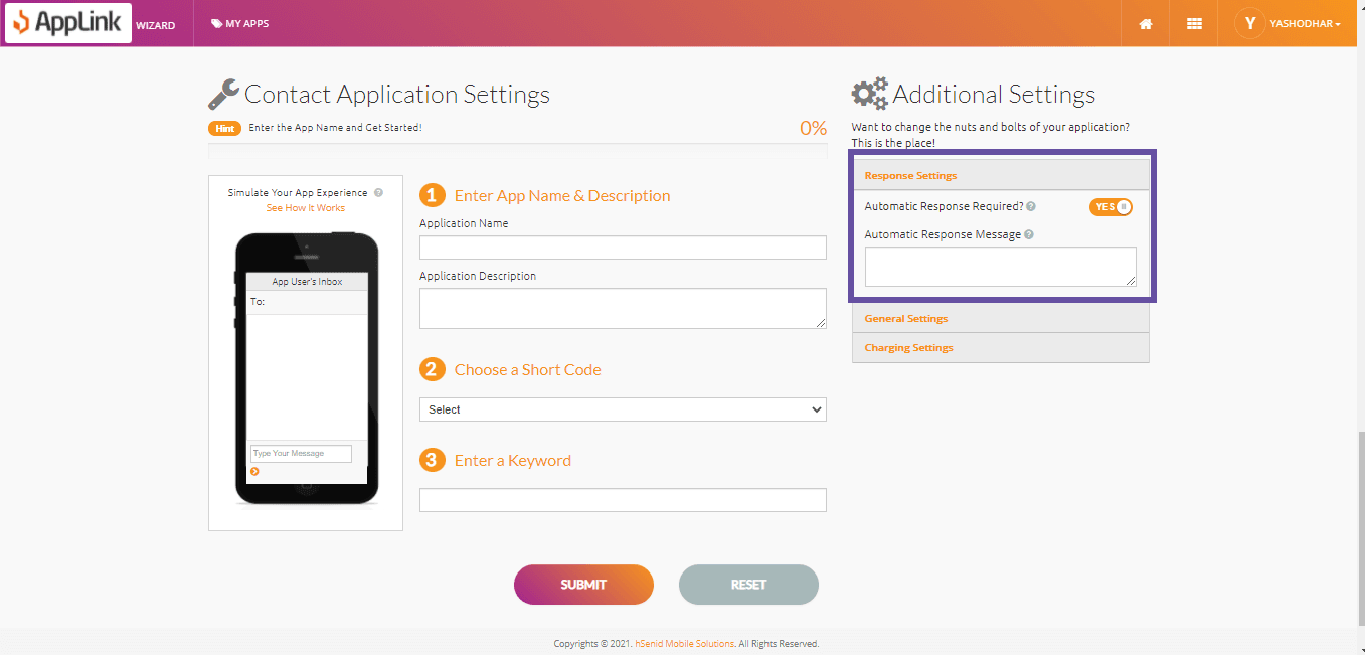Viewport: 1366px width, 656px height.
Task: Focus the Automatic Response Message textarea
Action: (x=1001, y=267)
